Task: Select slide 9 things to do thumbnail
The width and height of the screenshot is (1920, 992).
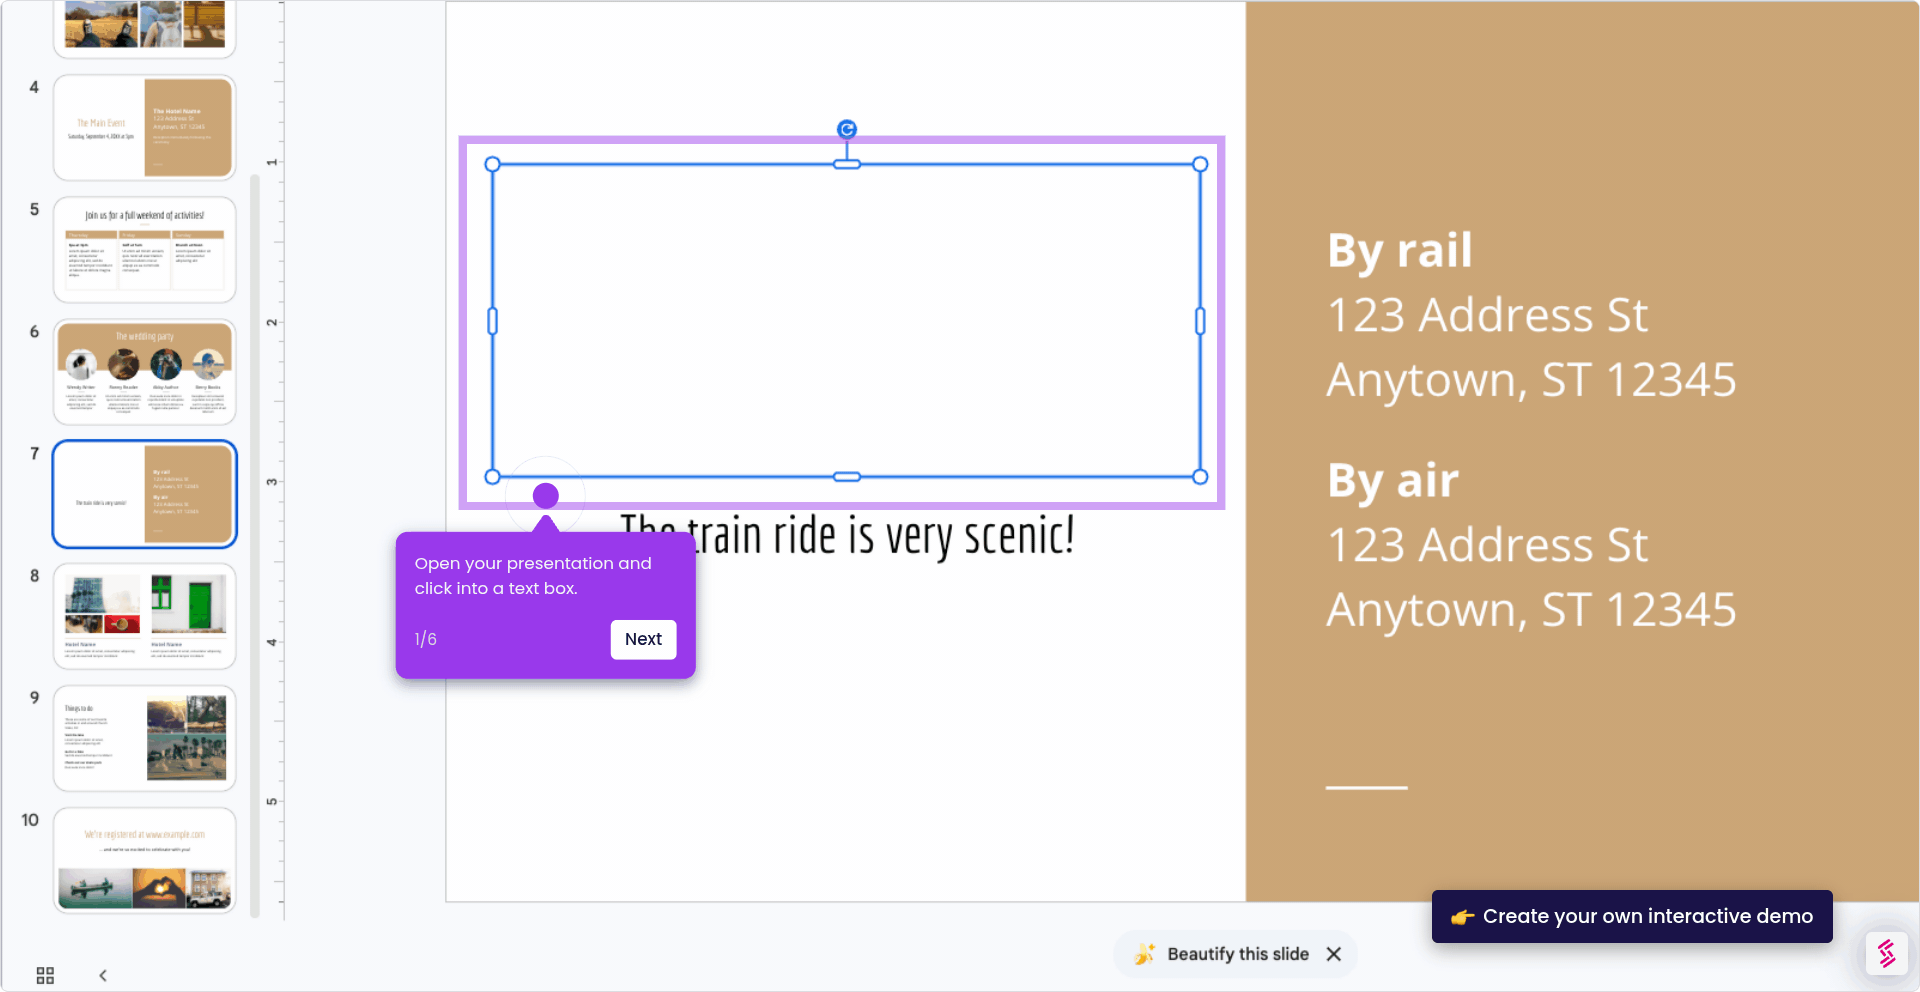Action: click(x=145, y=738)
